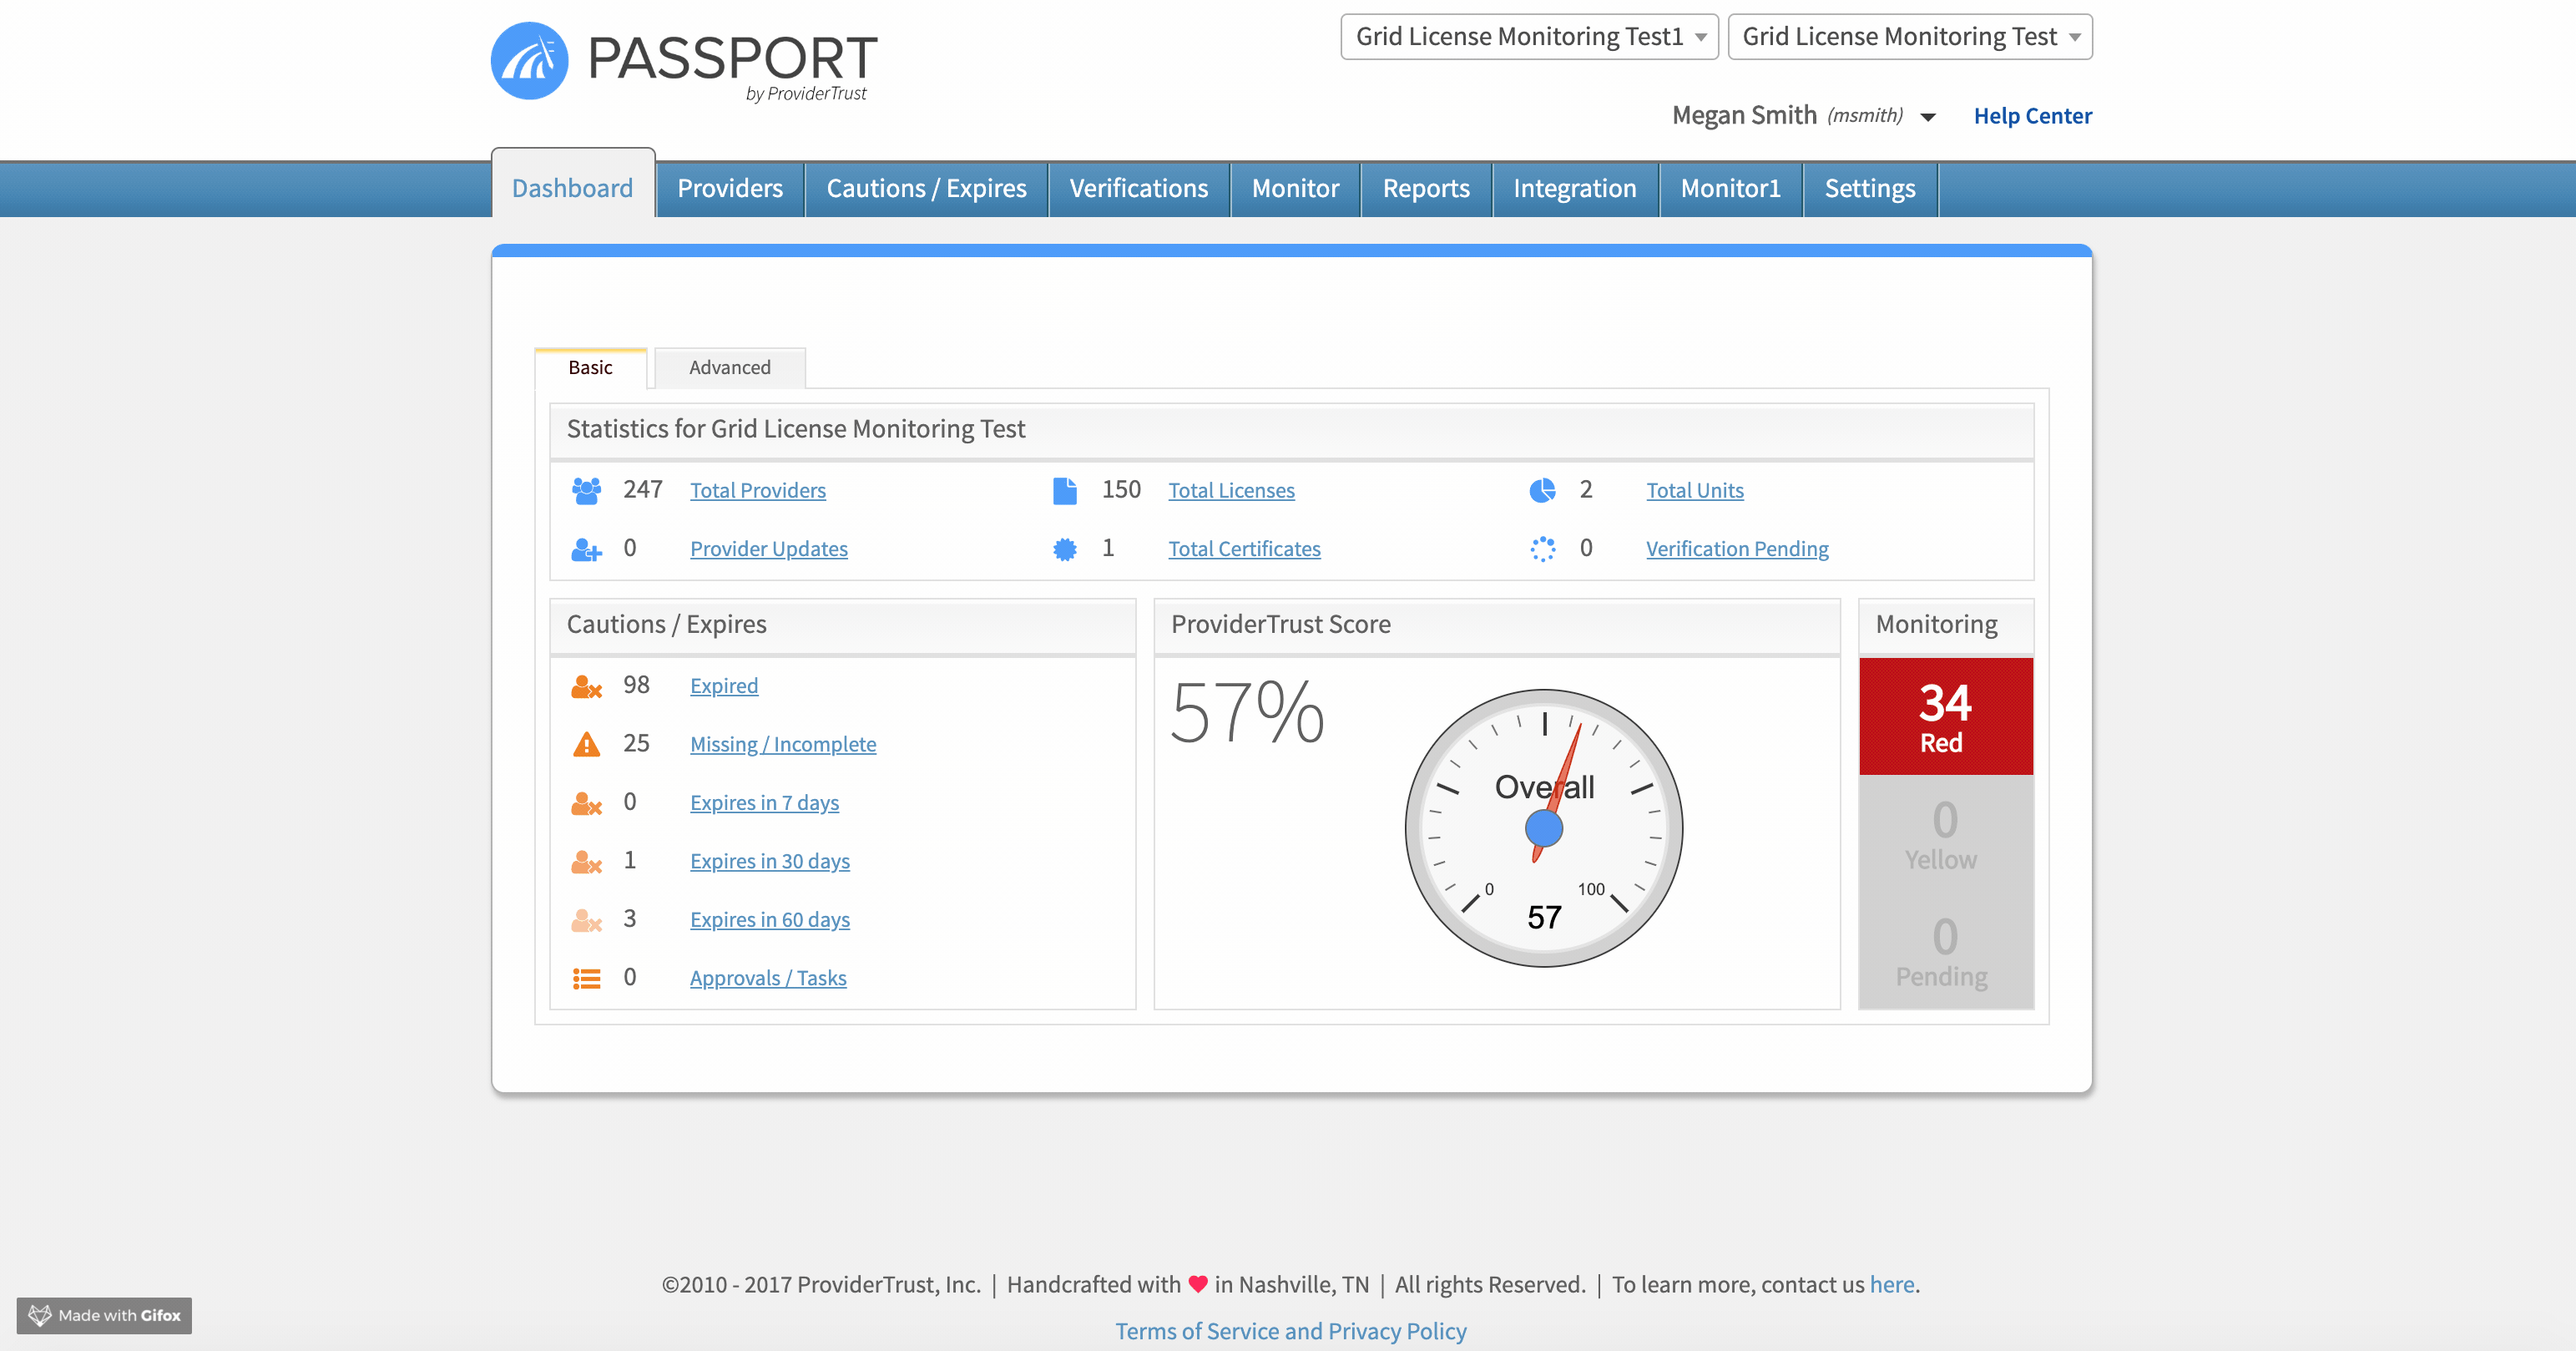Open the Reports tab
Viewport: 2576px width, 1351px height.
(1426, 188)
